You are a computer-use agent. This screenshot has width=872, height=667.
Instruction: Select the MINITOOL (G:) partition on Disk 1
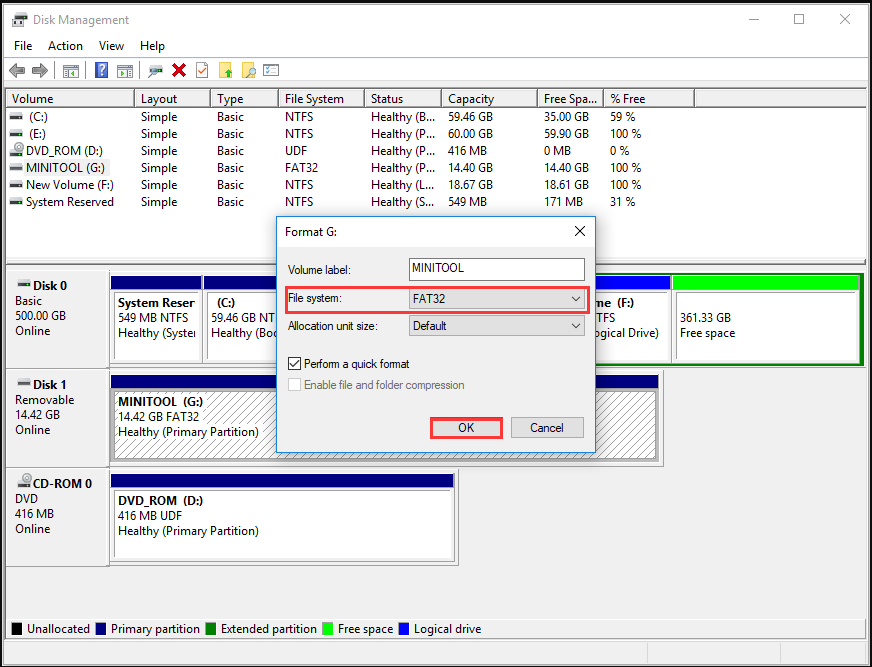click(195, 418)
